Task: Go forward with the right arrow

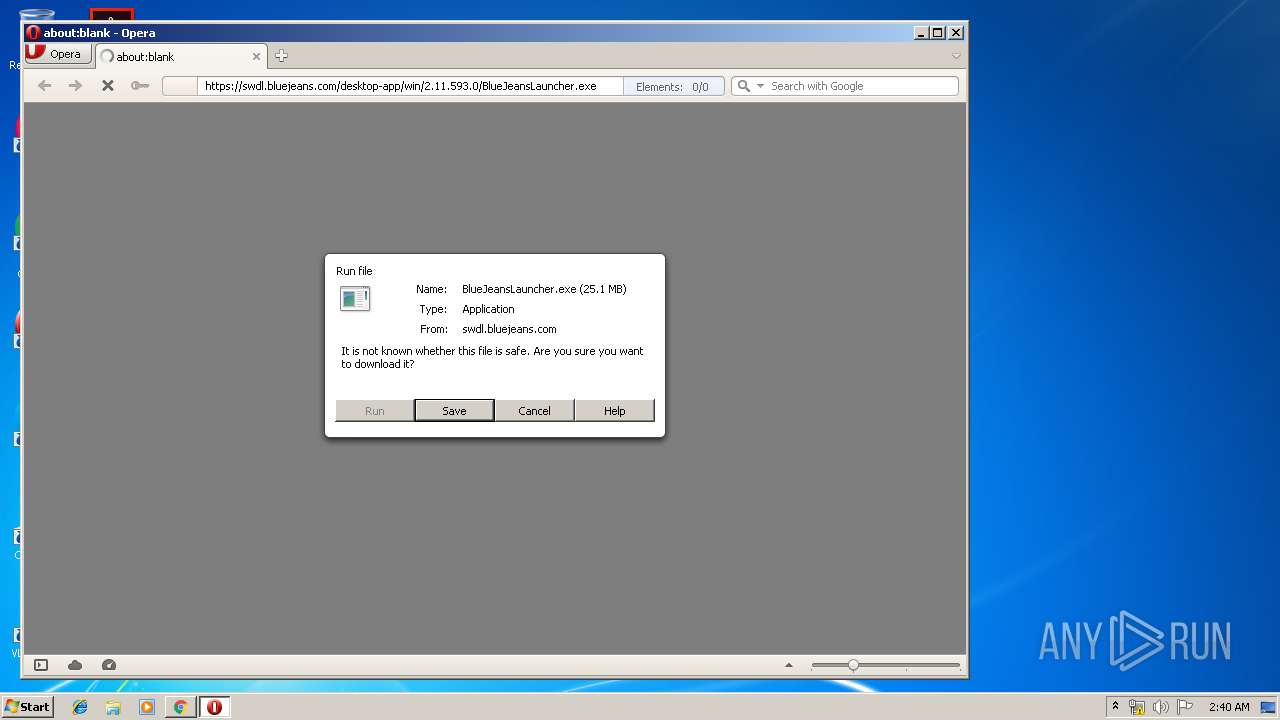Action: (76, 86)
